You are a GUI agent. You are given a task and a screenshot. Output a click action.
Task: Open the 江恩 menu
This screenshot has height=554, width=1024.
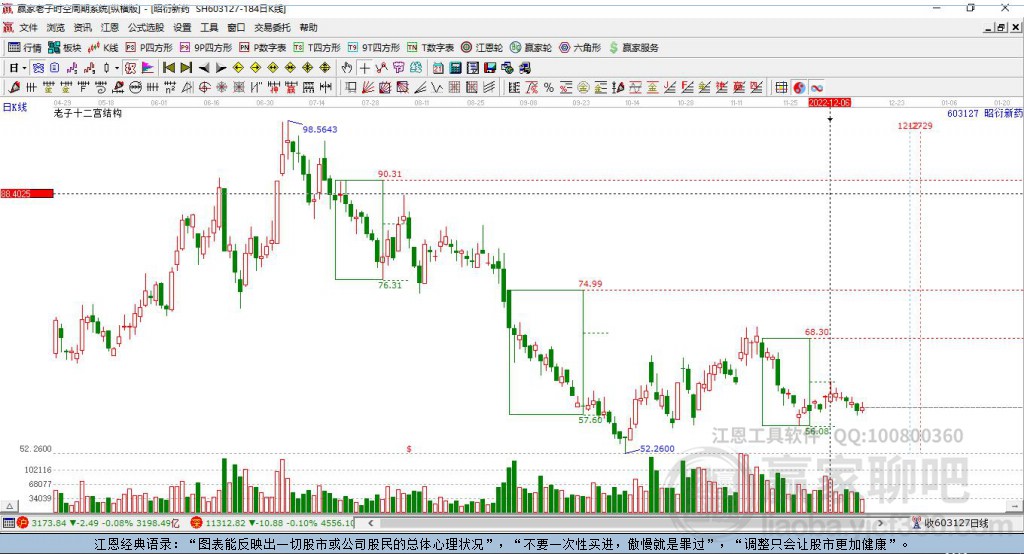(x=110, y=27)
